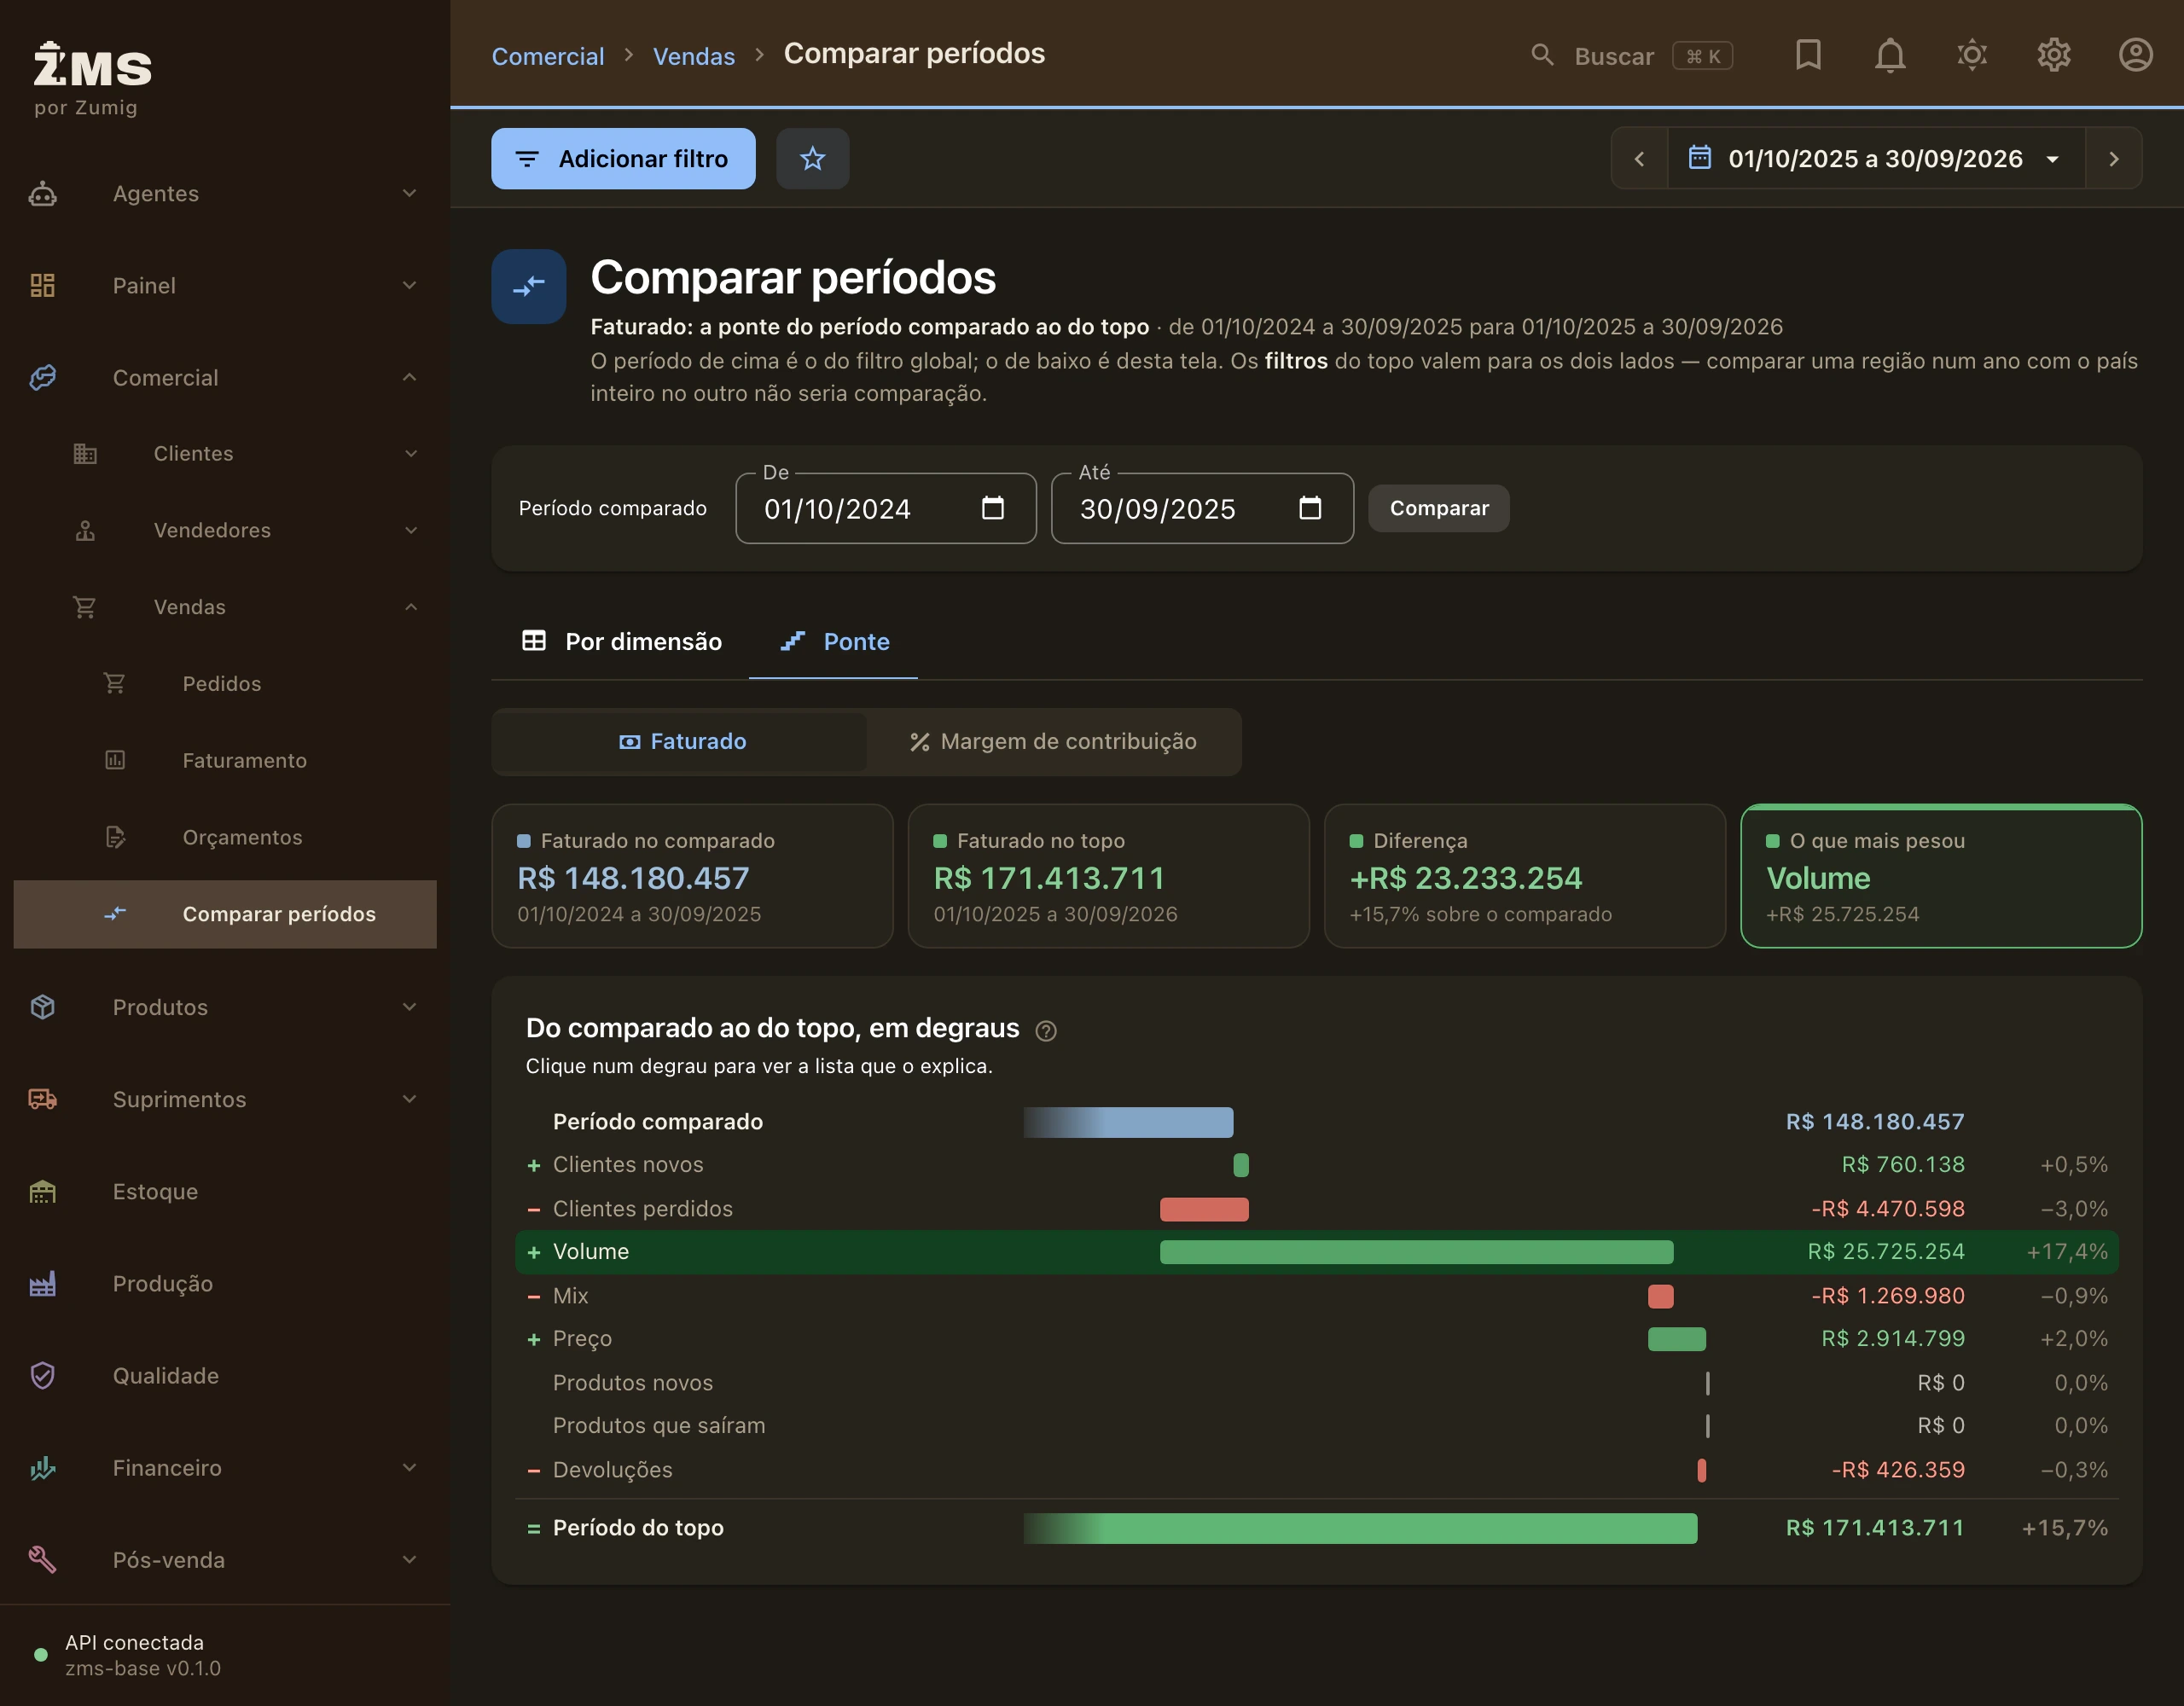Expand the Financeiro menu section
Image resolution: width=2184 pixels, height=1706 pixels.
pyautogui.click(x=225, y=1468)
